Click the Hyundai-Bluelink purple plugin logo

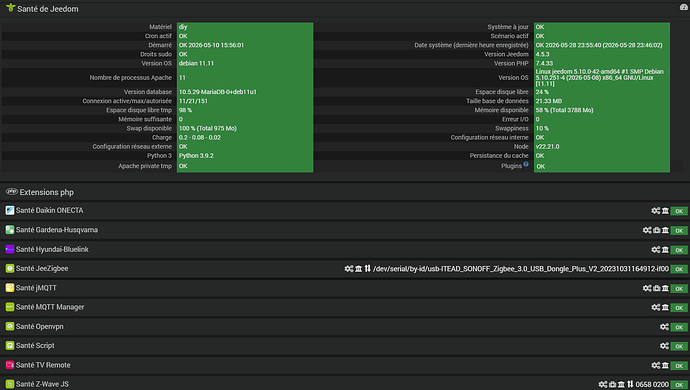point(10,249)
